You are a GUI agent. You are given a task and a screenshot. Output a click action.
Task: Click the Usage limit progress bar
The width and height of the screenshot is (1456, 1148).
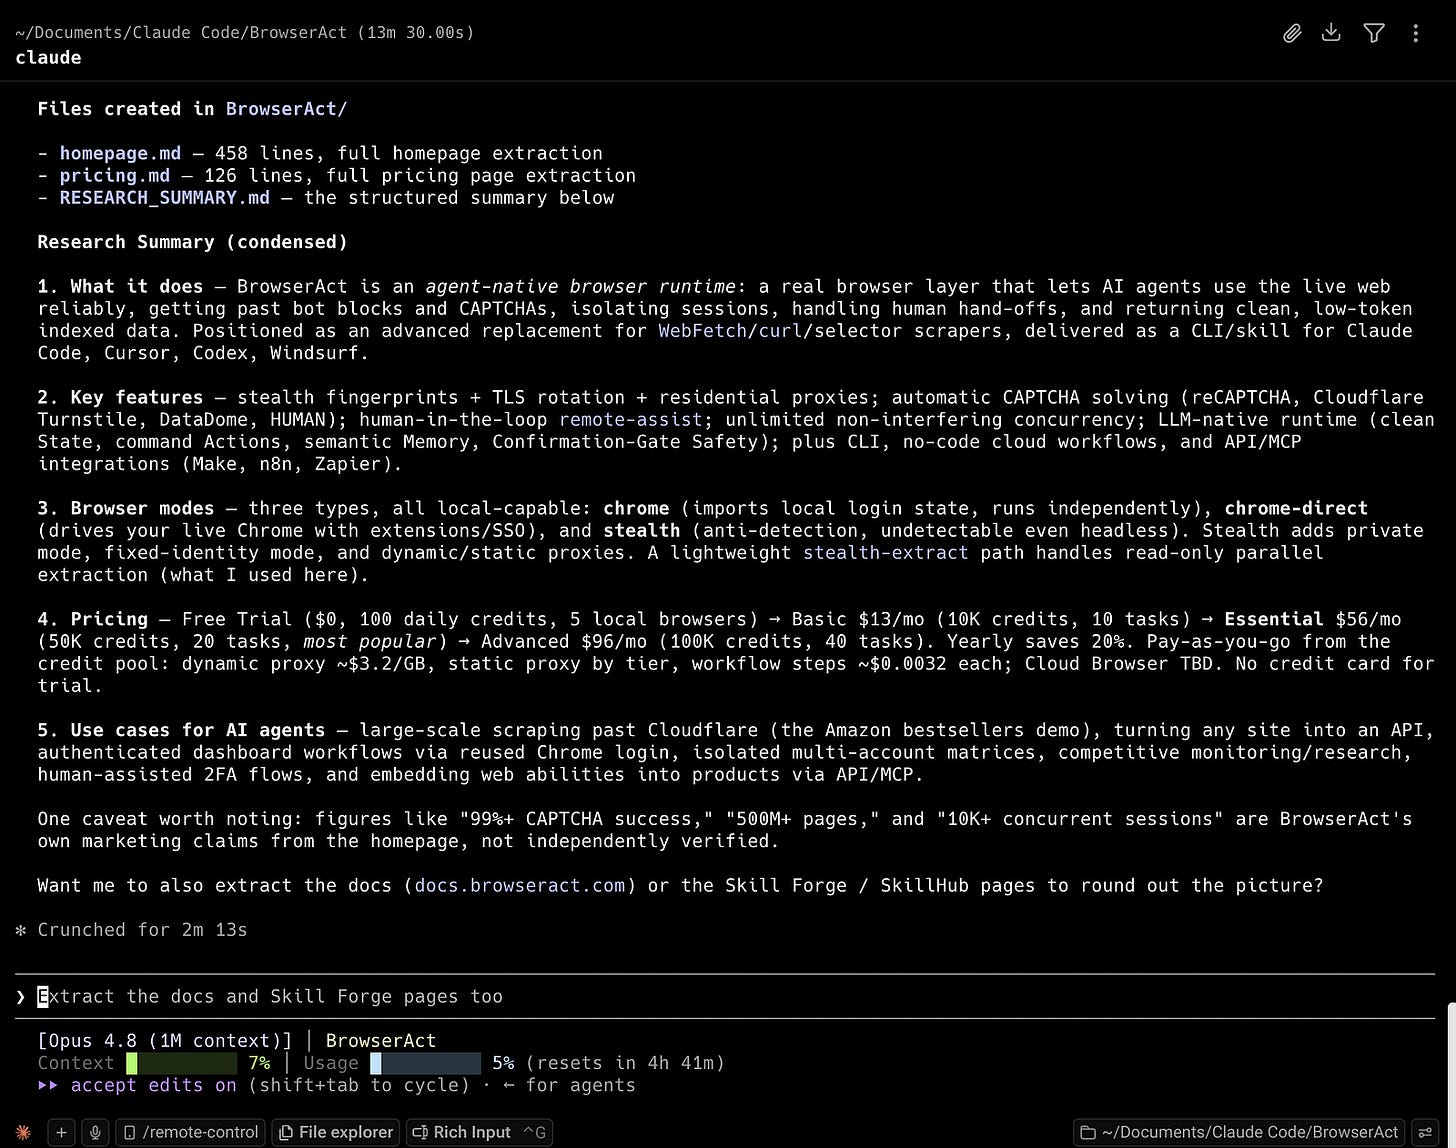[425, 1063]
